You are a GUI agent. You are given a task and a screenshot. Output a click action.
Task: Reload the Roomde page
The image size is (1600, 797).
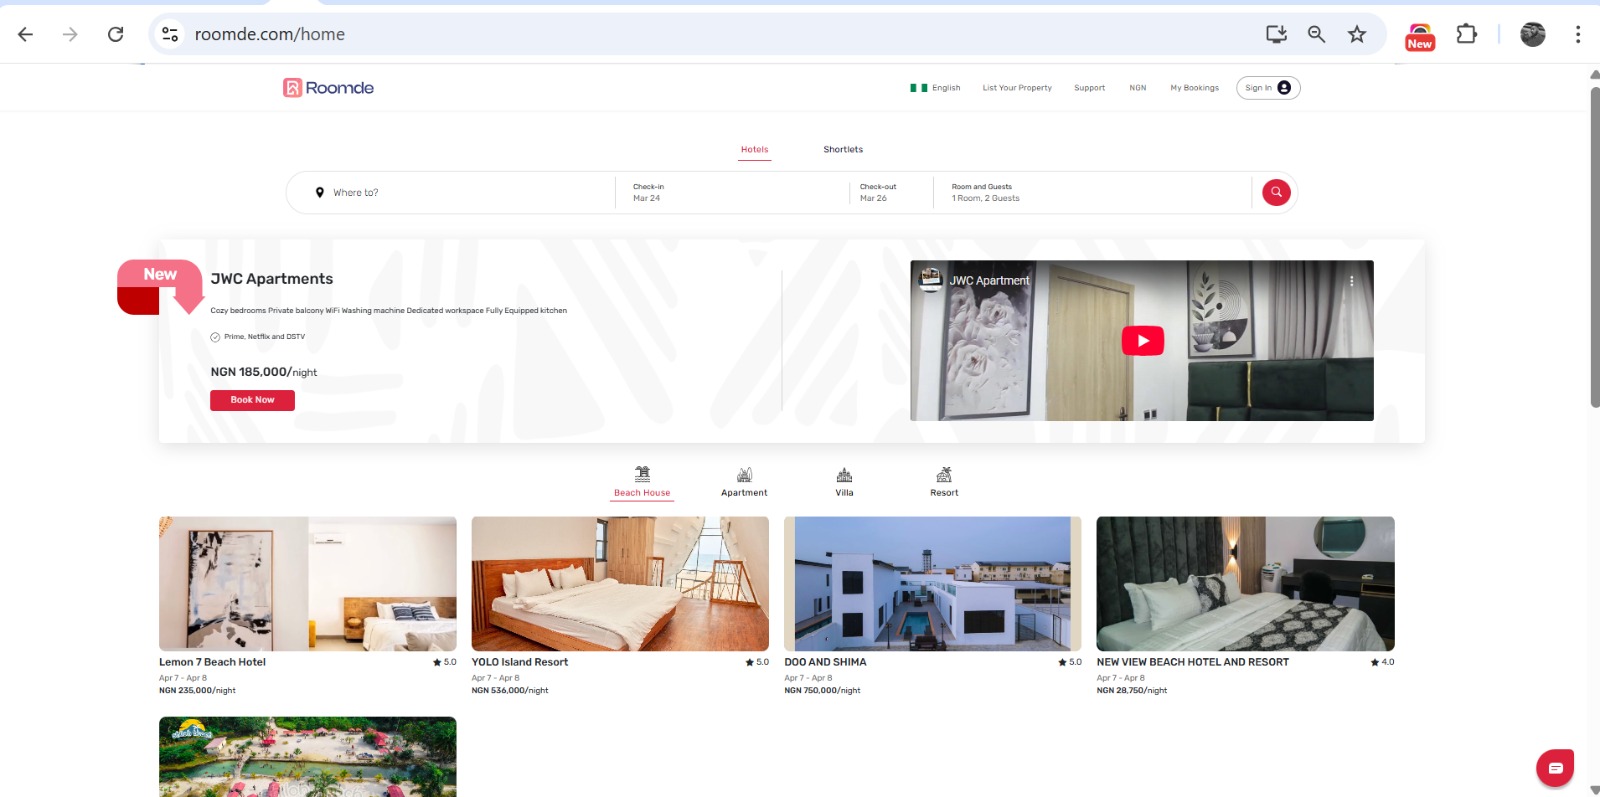[116, 34]
